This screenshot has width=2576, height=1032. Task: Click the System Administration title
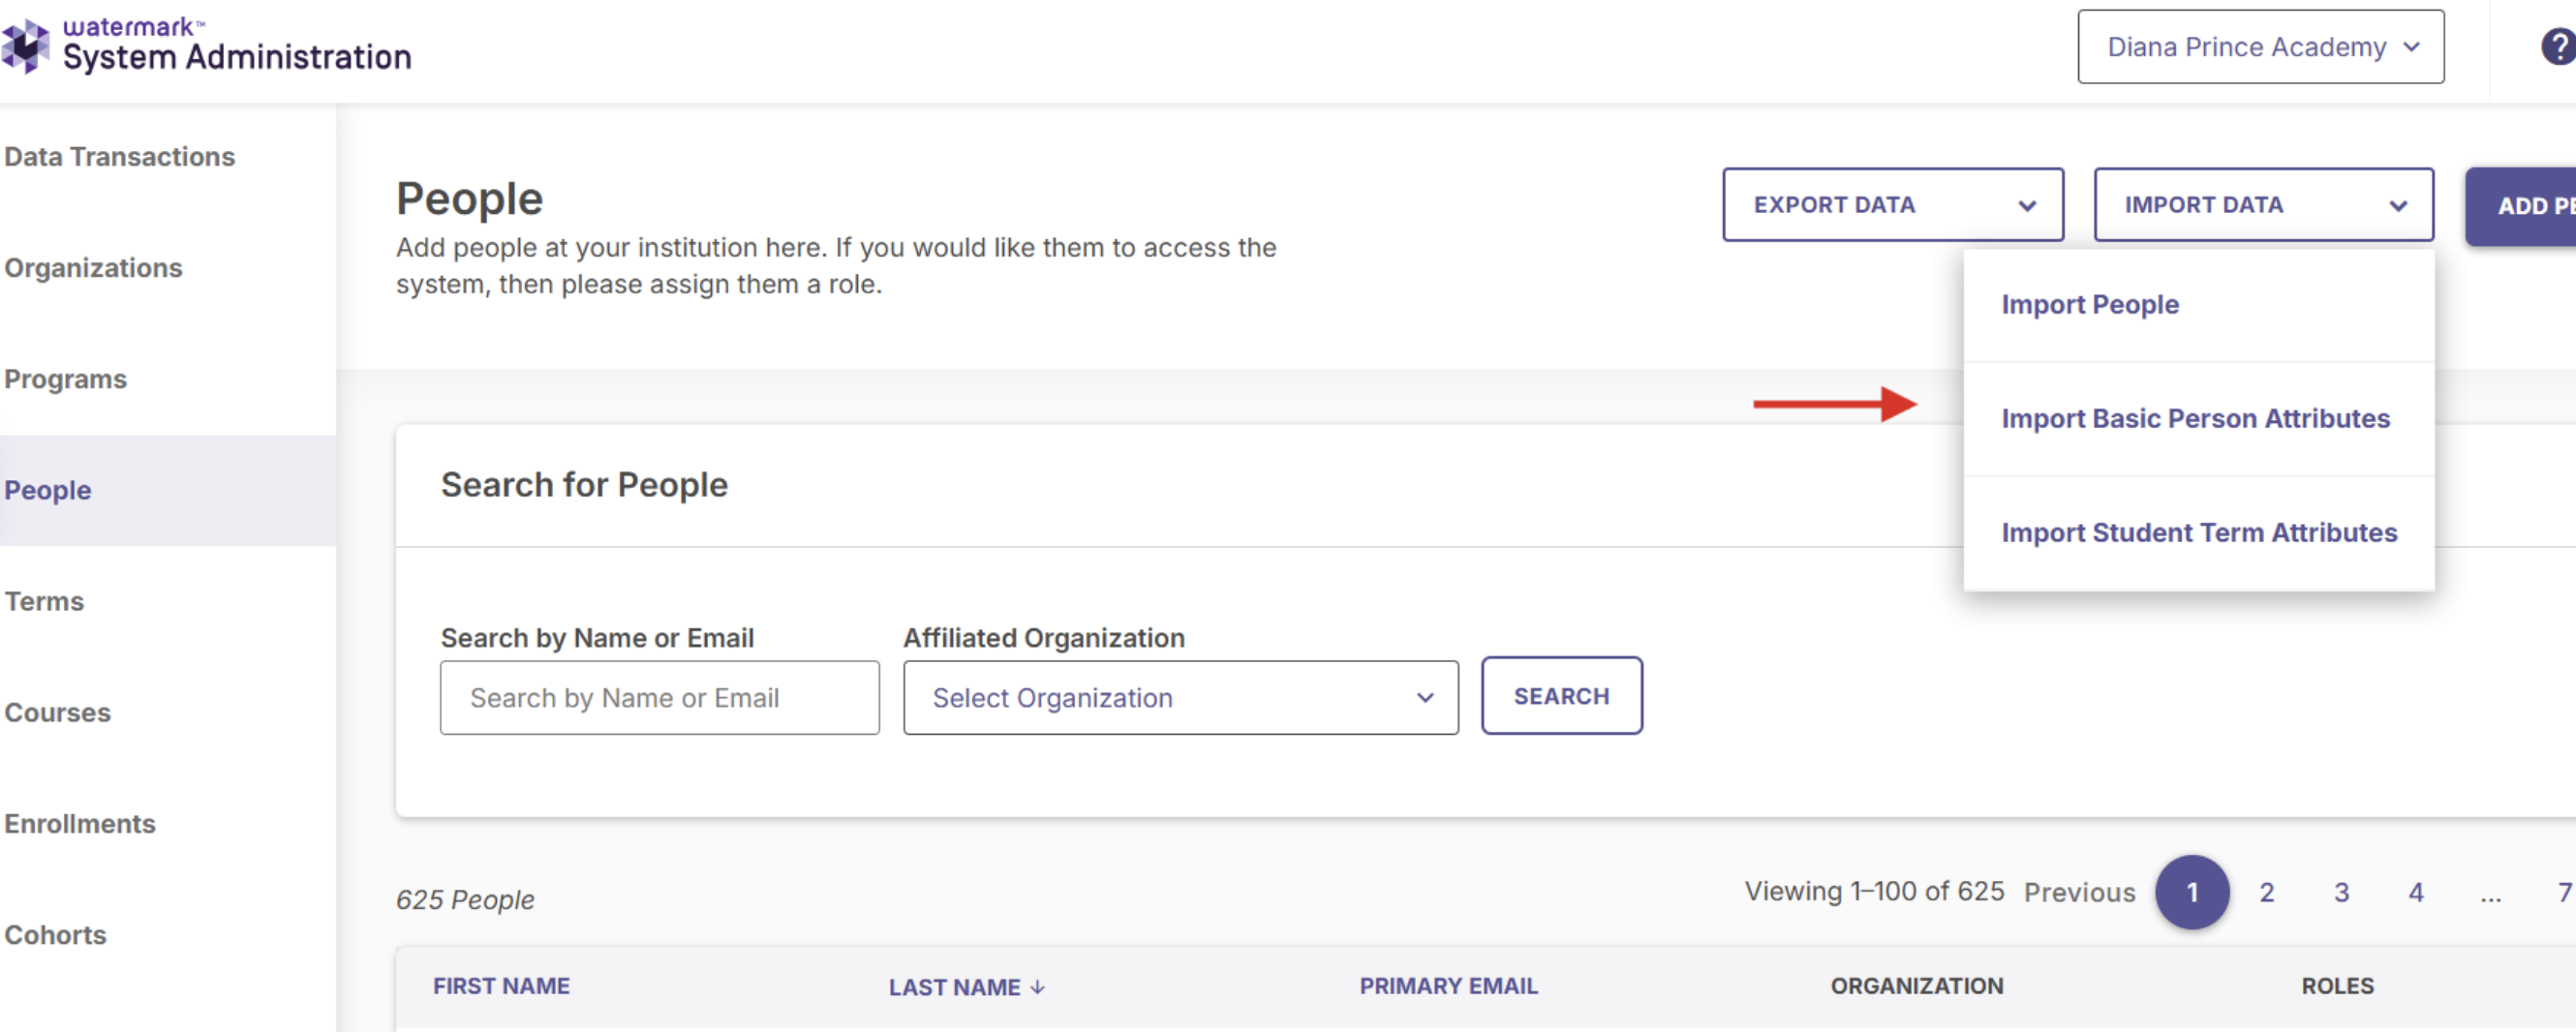(x=237, y=57)
